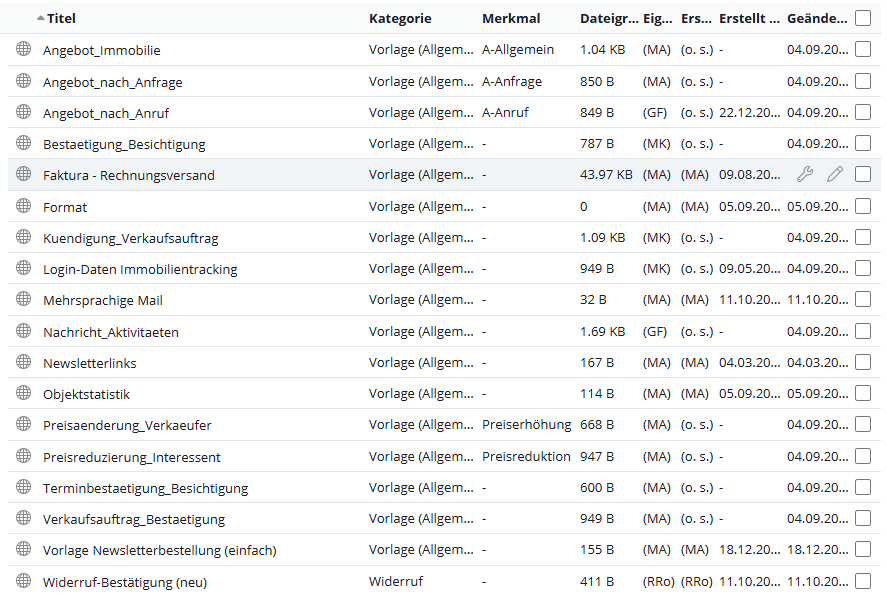The width and height of the screenshot is (887, 595).
Task: Click globe icon of Bestaetigung_Besichtigung row
Action: (23, 143)
